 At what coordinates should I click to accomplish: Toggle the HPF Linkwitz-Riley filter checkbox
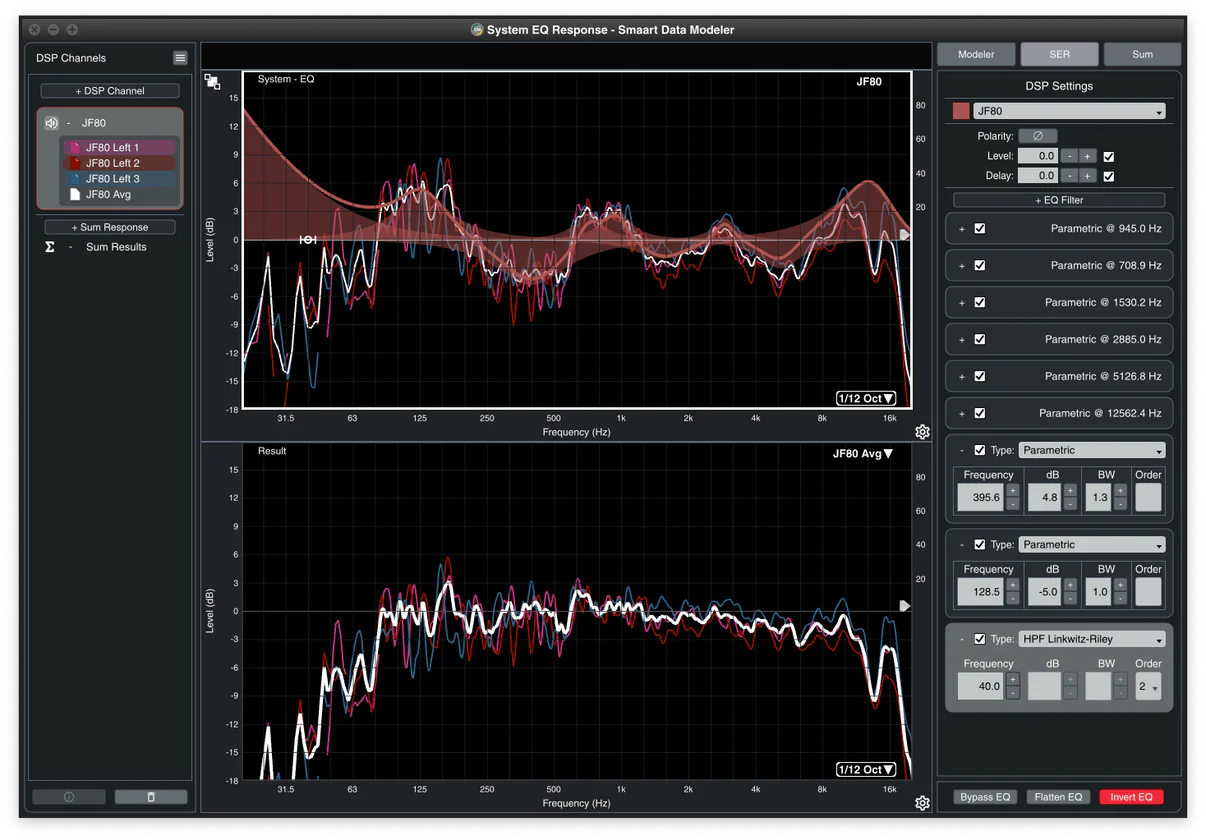coord(980,639)
